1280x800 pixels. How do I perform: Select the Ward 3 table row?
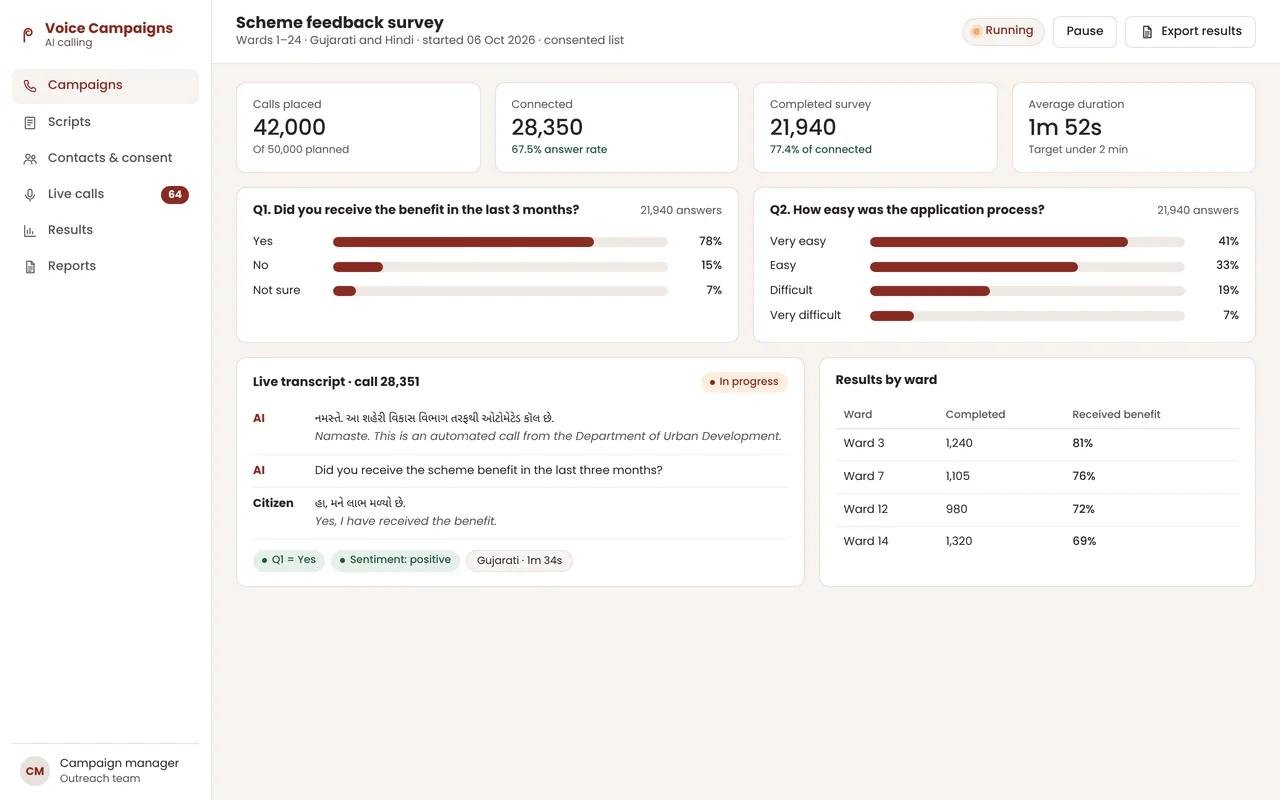(1037, 444)
